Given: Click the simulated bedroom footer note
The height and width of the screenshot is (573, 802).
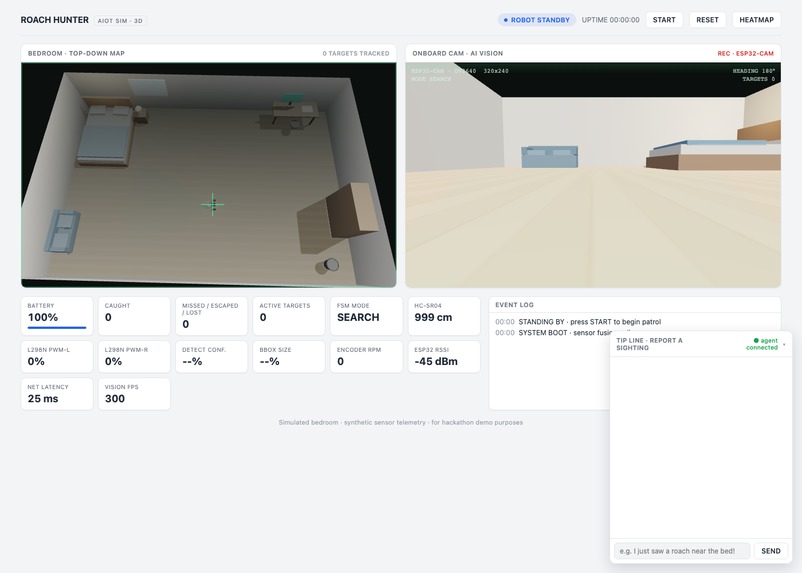Looking at the screenshot, I should click(400, 423).
